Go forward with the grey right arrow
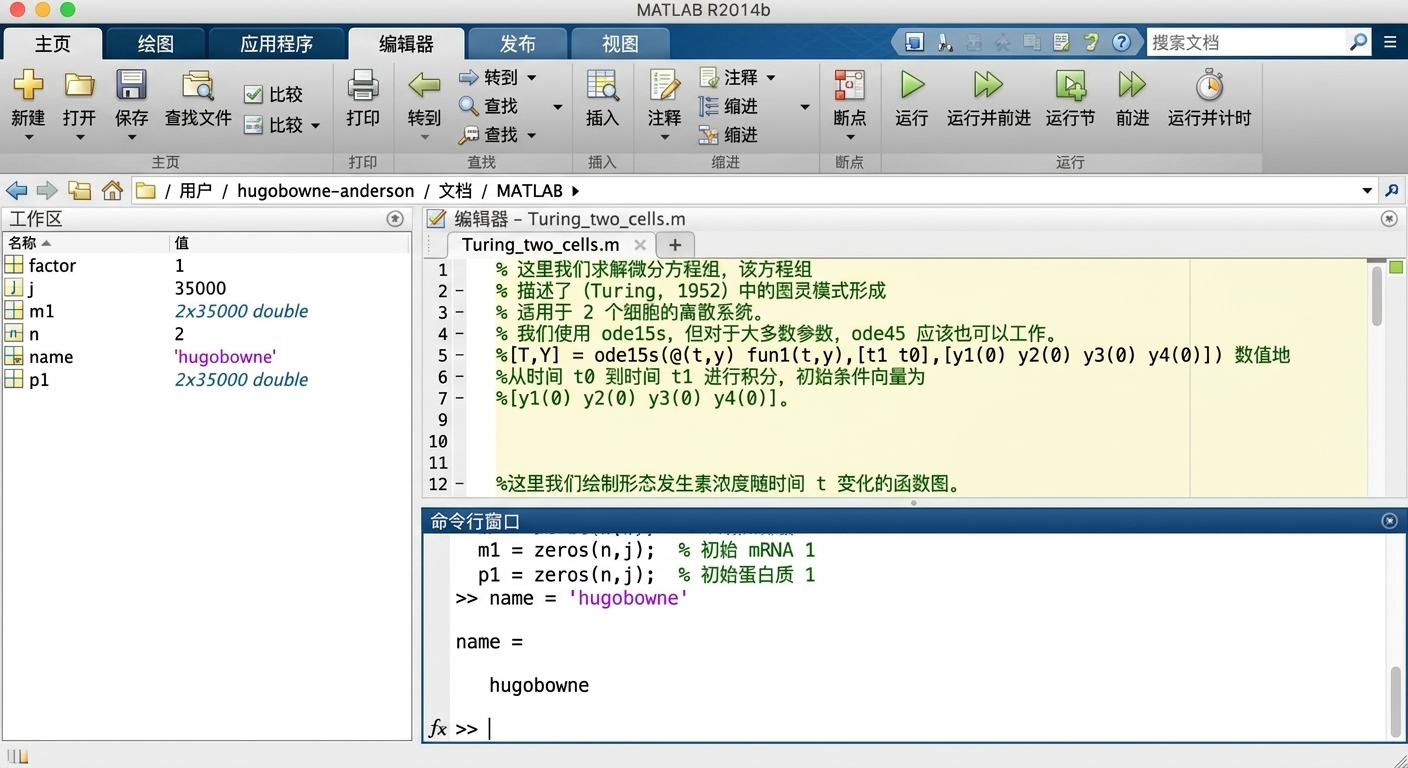This screenshot has width=1408, height=768. click(x=47, y=190)
